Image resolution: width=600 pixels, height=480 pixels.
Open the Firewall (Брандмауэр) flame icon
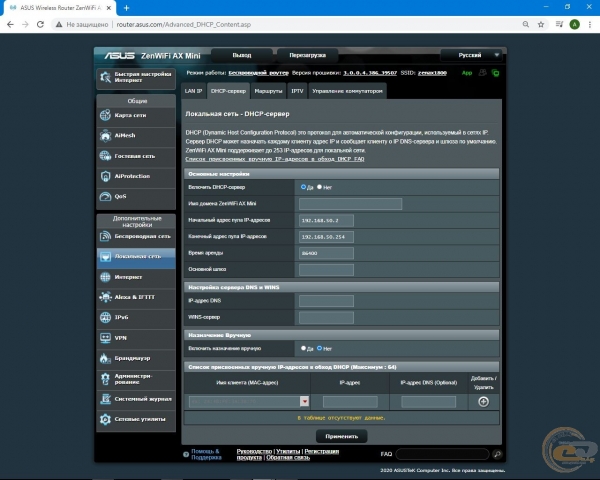tap(105, 358)
